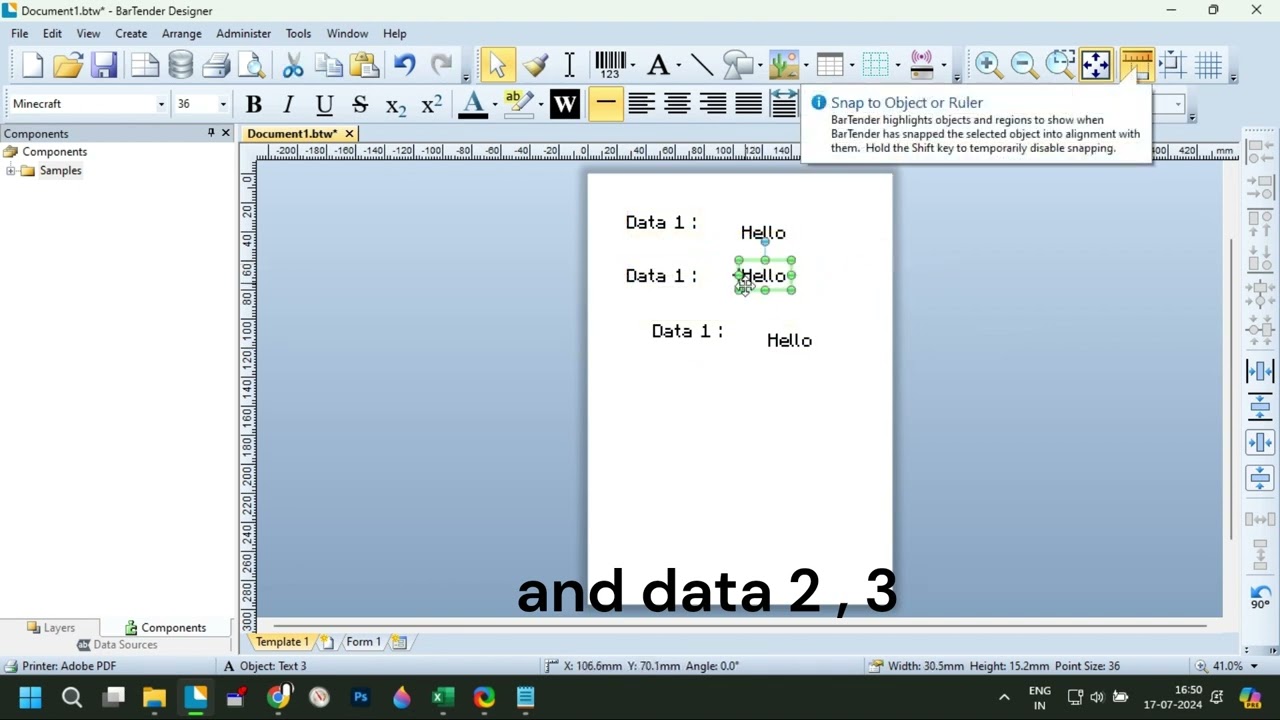Open a file with the folder icon
The image size is (1280, 720).
tap(68, 65)
